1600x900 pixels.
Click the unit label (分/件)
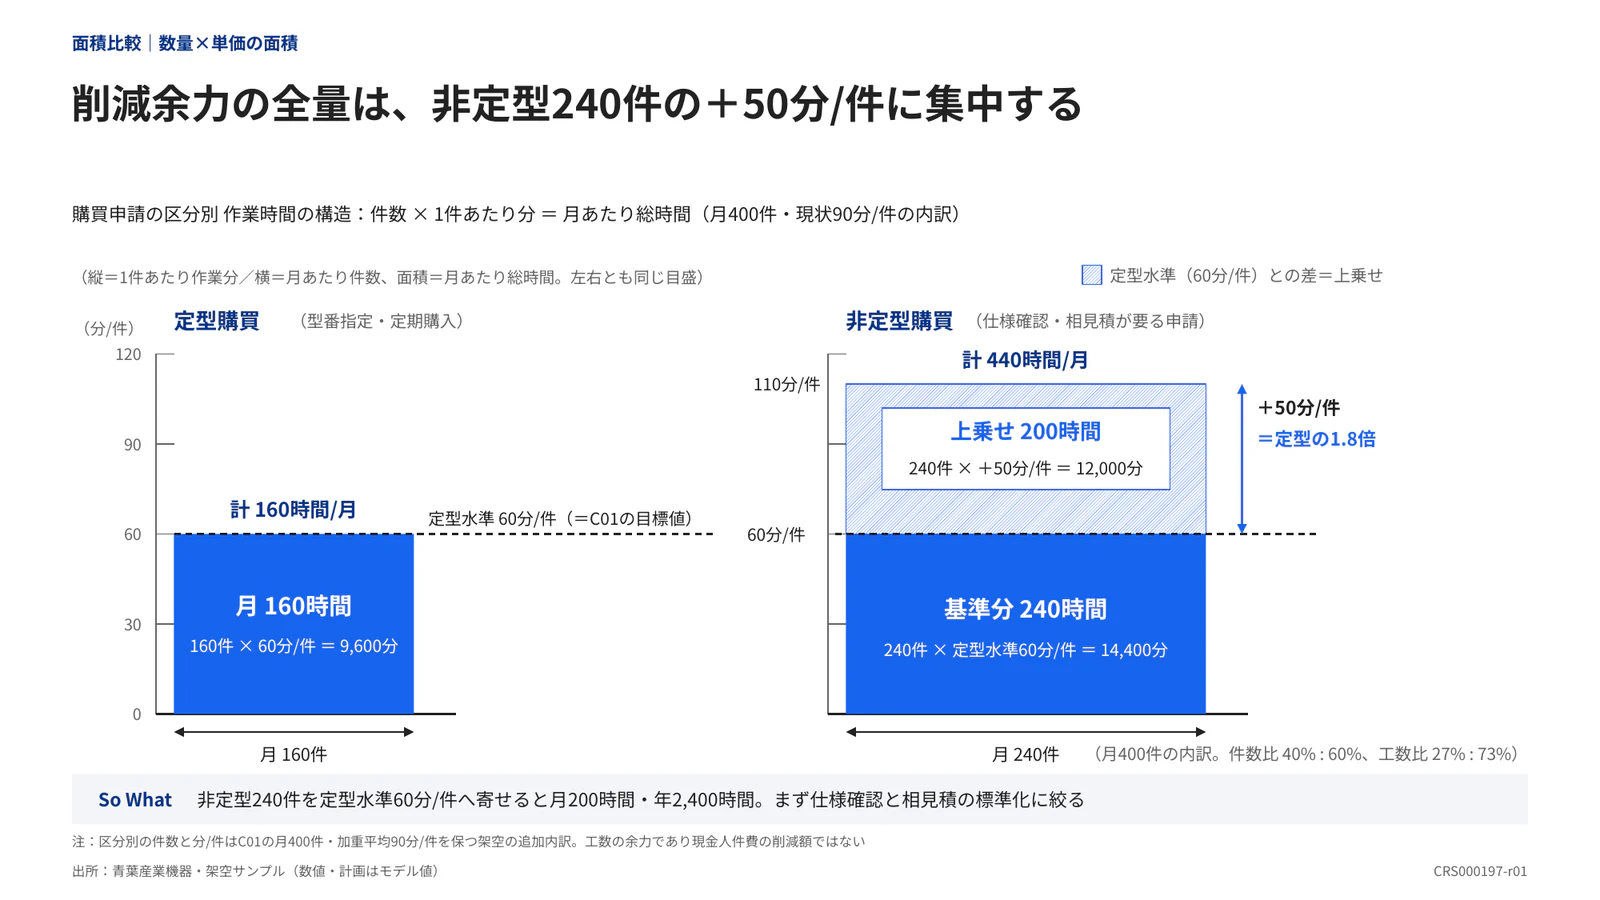tap(108, 328)
